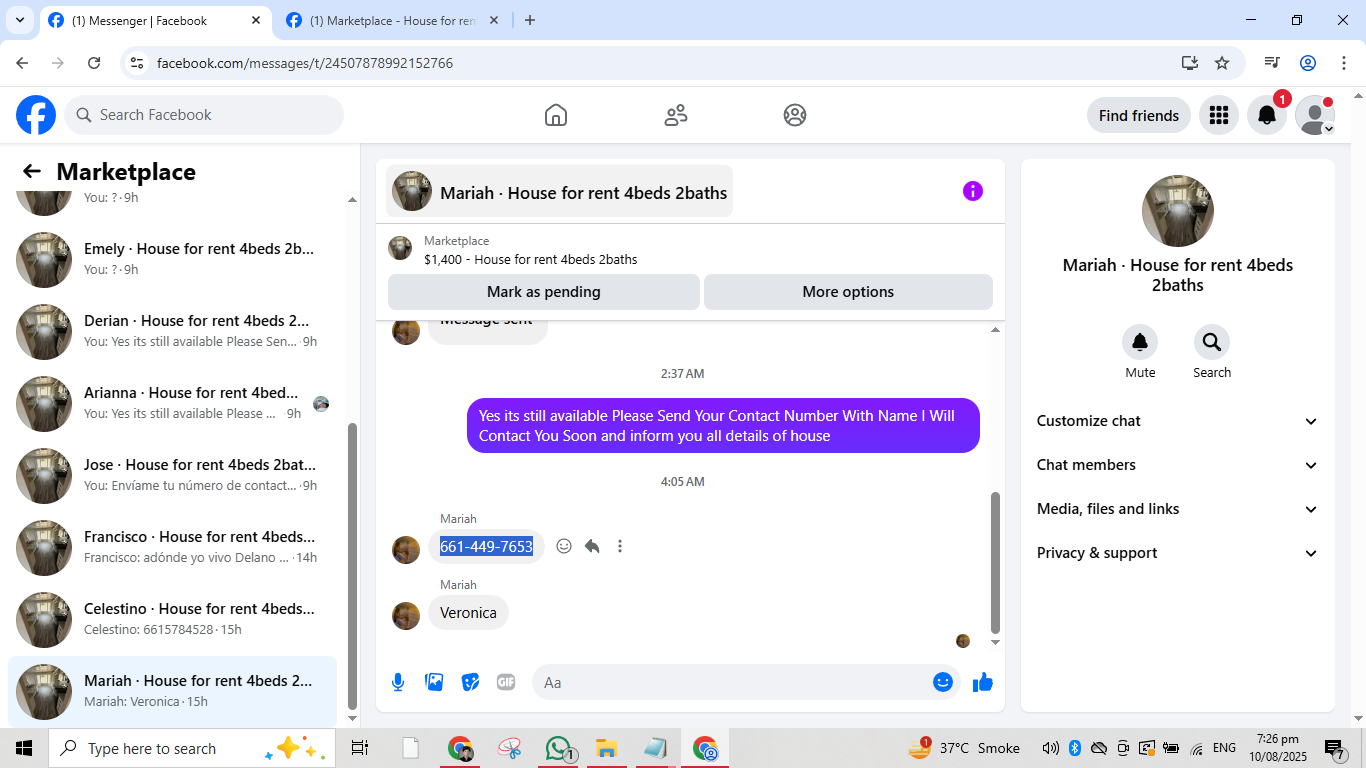Screen dimensions: 1366x768
Task: Choose a GIF
Action: coord(506,682)
